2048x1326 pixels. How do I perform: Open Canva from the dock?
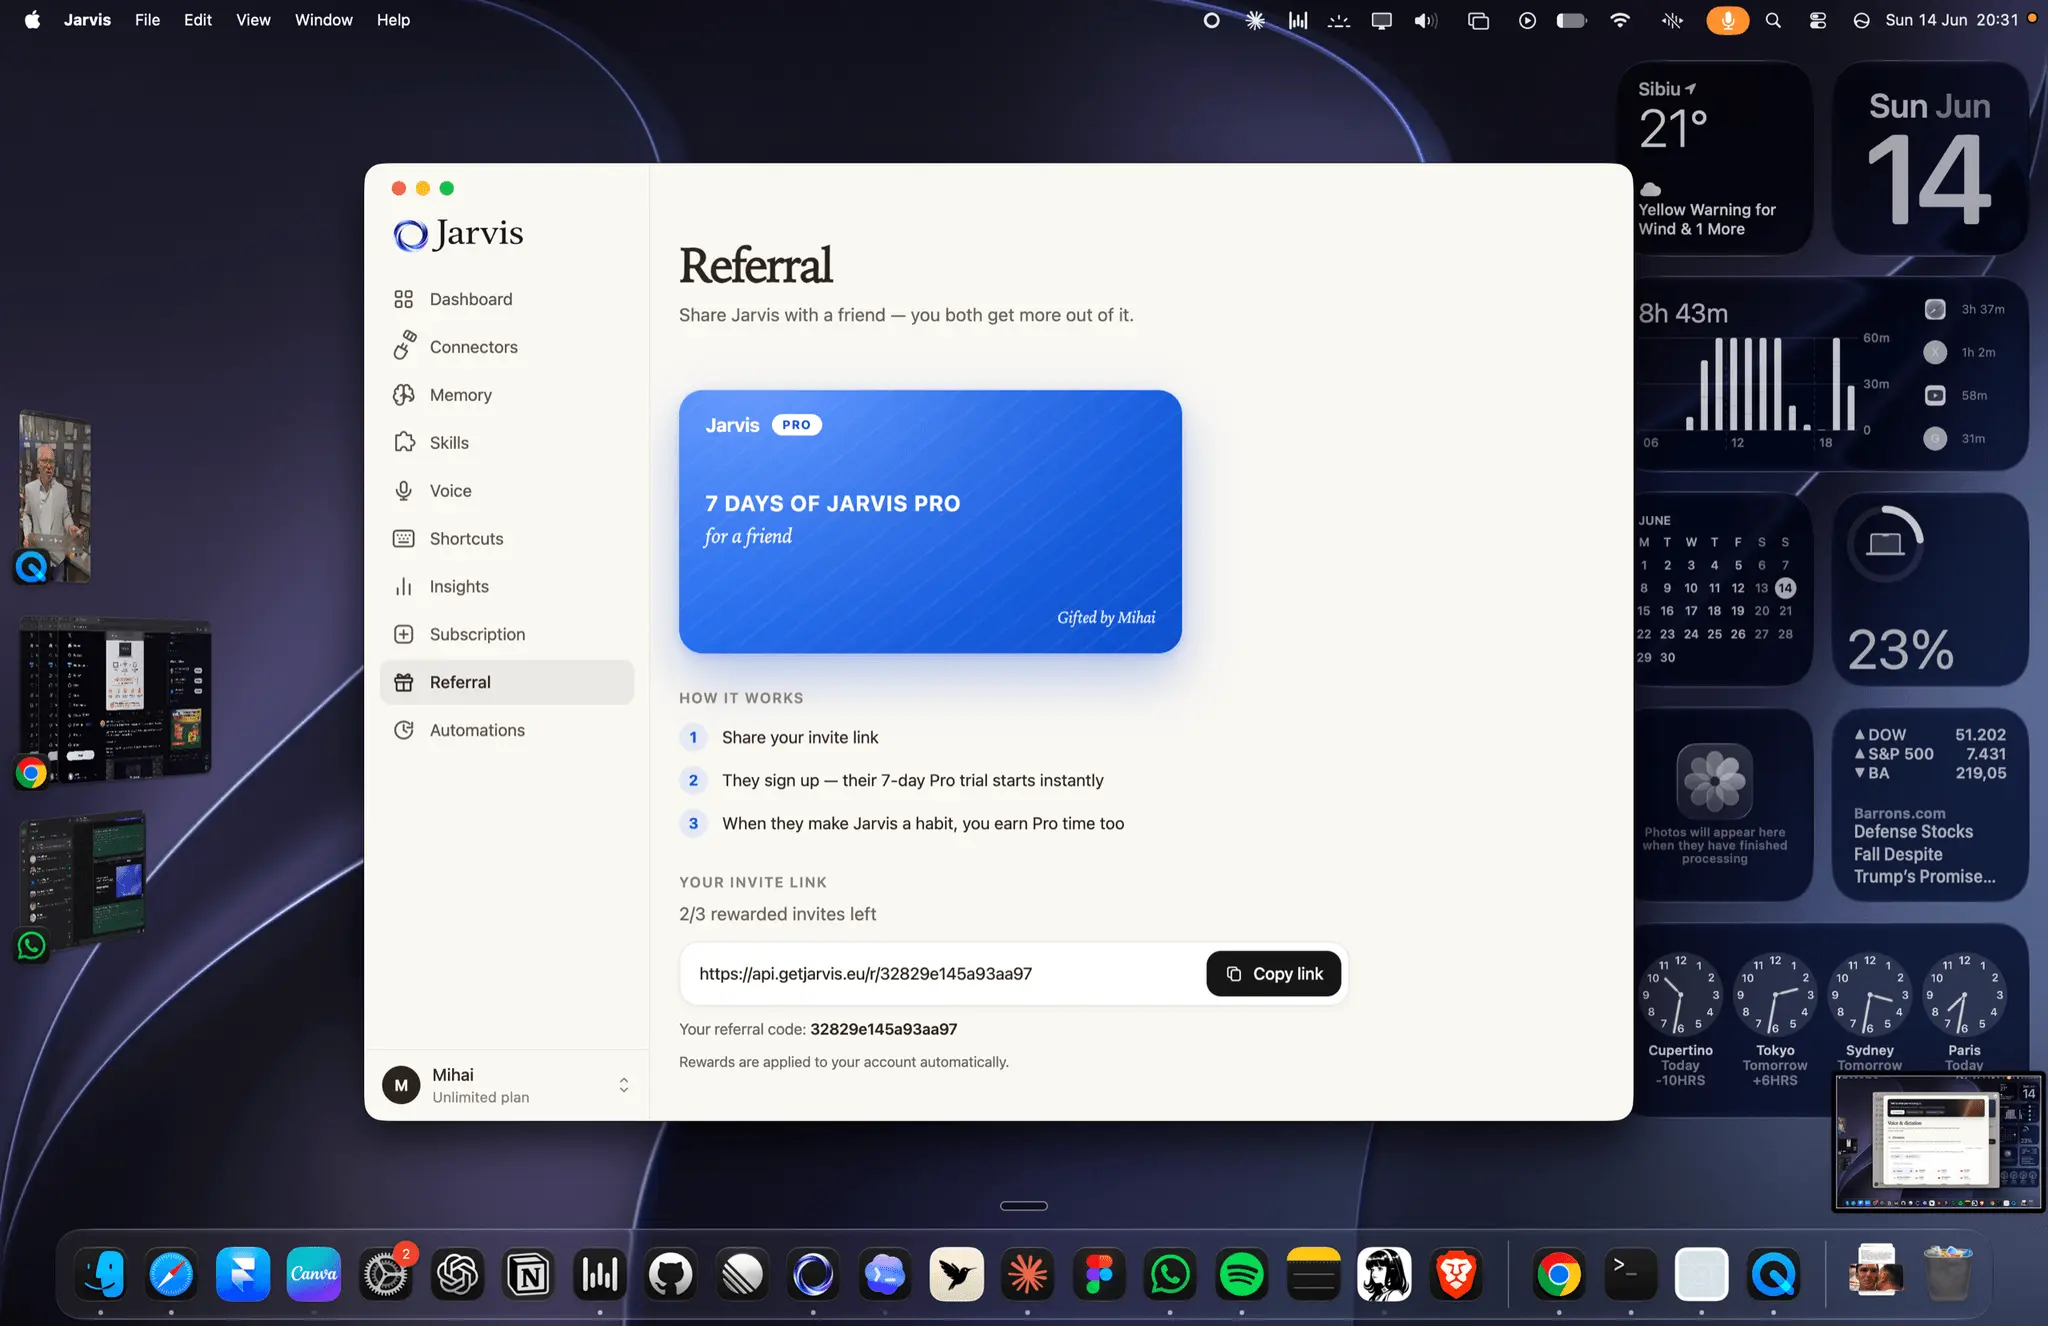pyautogui.click(x=314, y=1274)
